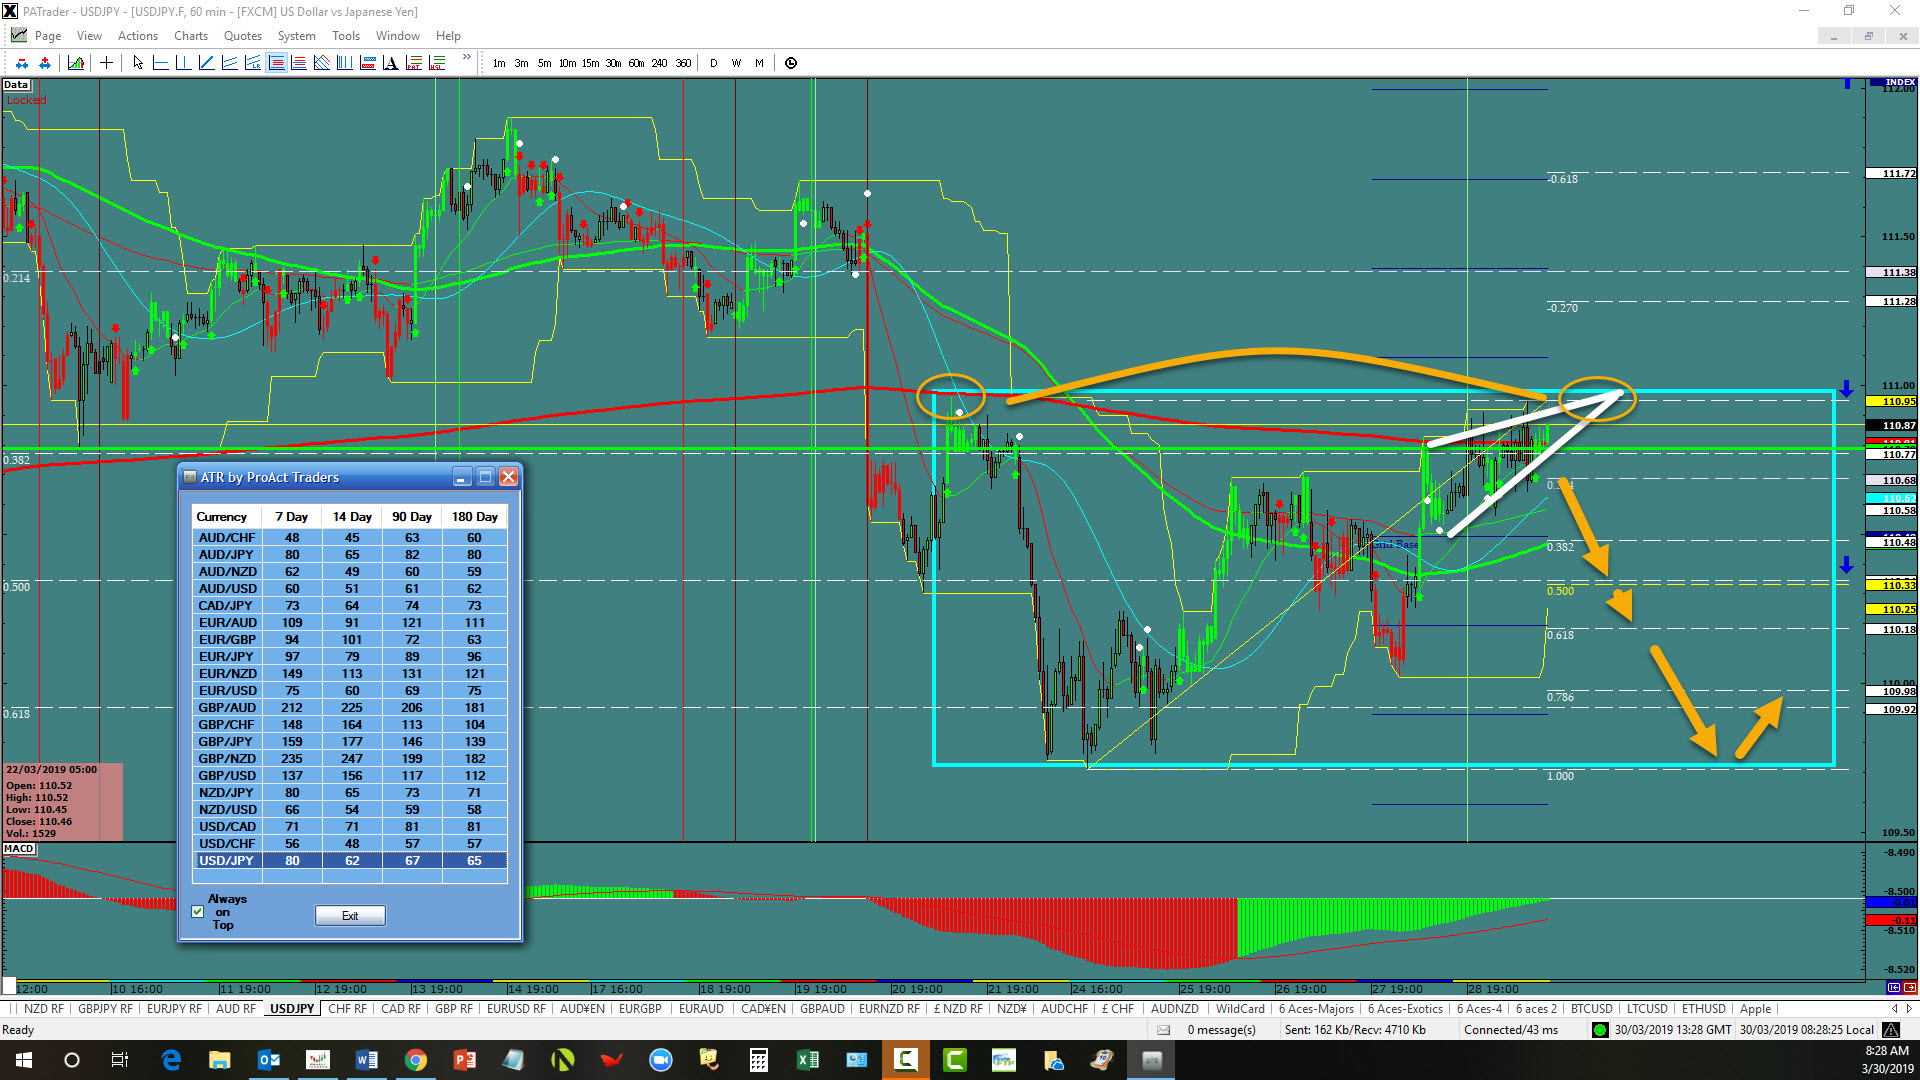1920x1080 pixels.
Task: Select the arrow pointer tool
Action: [x=138, y=63]
